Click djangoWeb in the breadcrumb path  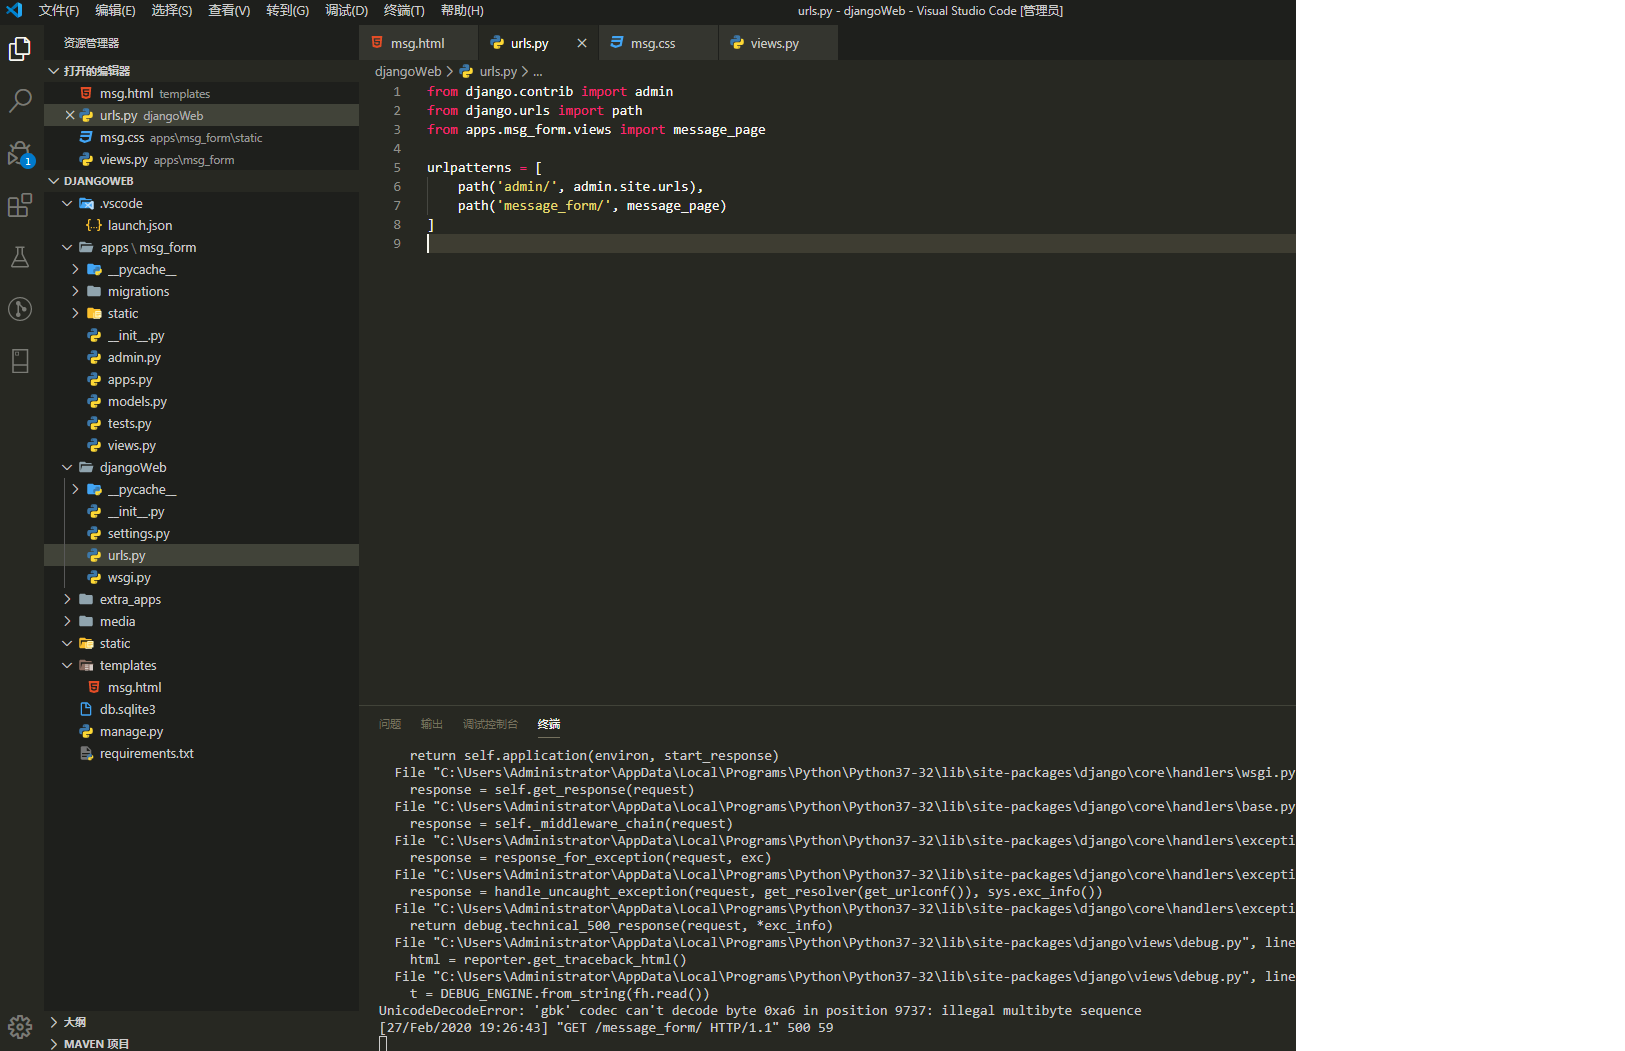408,71
